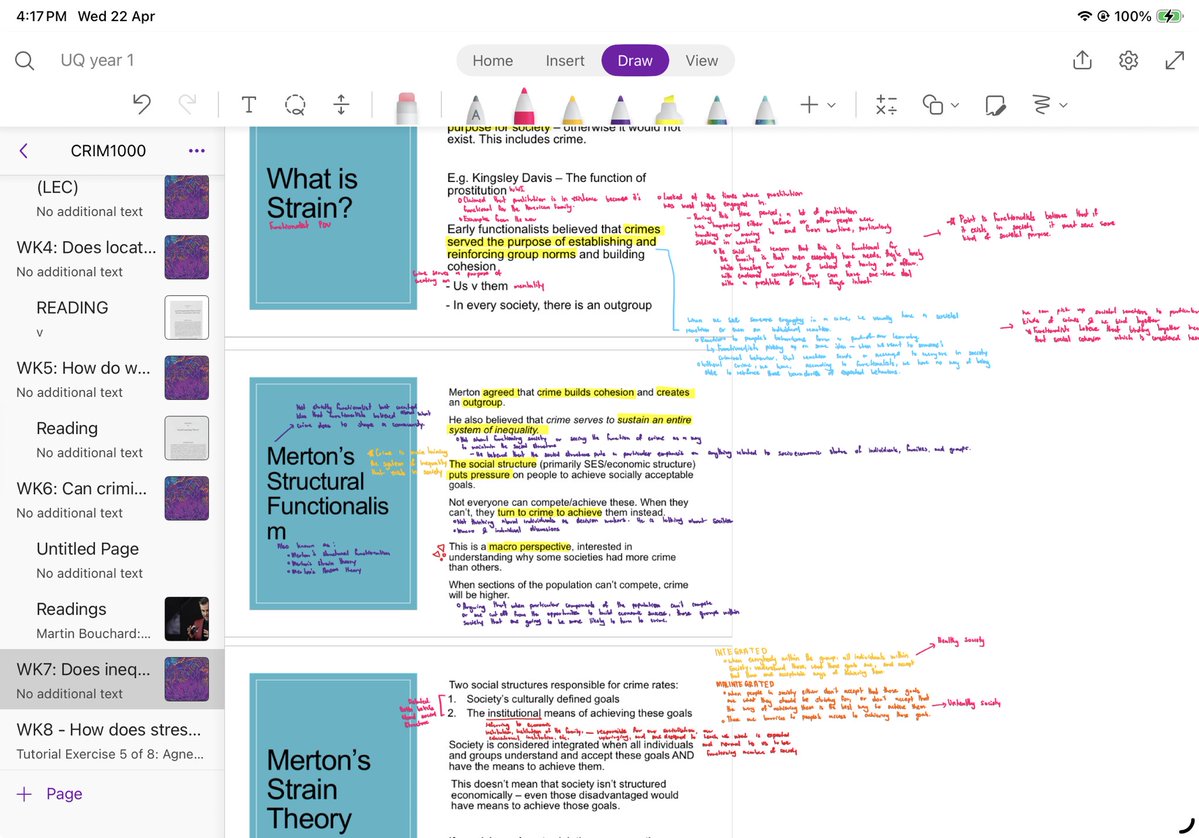Add a new Page

pos(49,794)
